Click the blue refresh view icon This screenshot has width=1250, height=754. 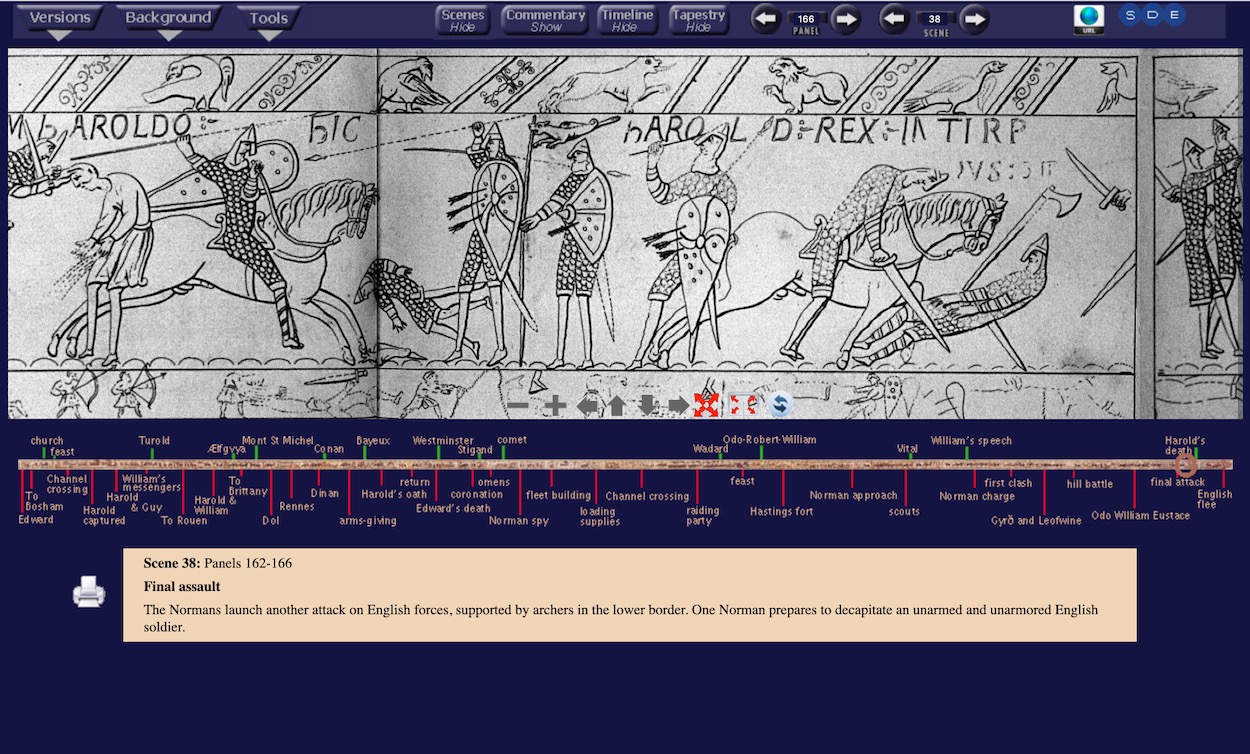point(780,405)
